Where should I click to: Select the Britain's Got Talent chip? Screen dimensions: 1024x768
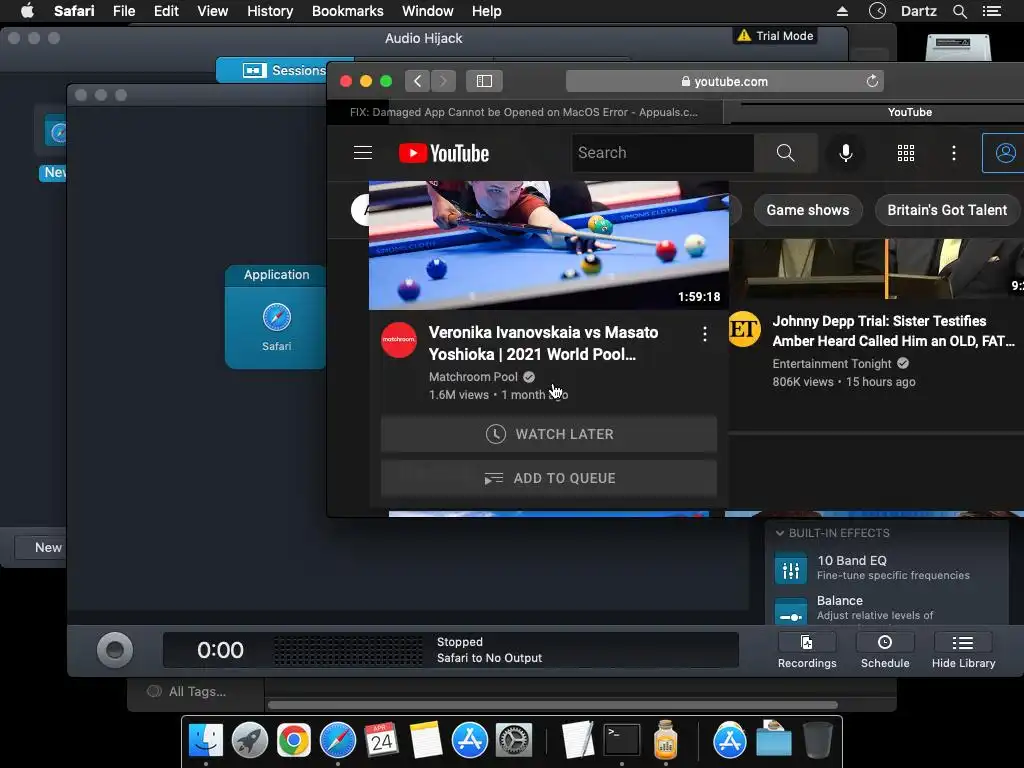pyautogui.click(x=947, y=210)
